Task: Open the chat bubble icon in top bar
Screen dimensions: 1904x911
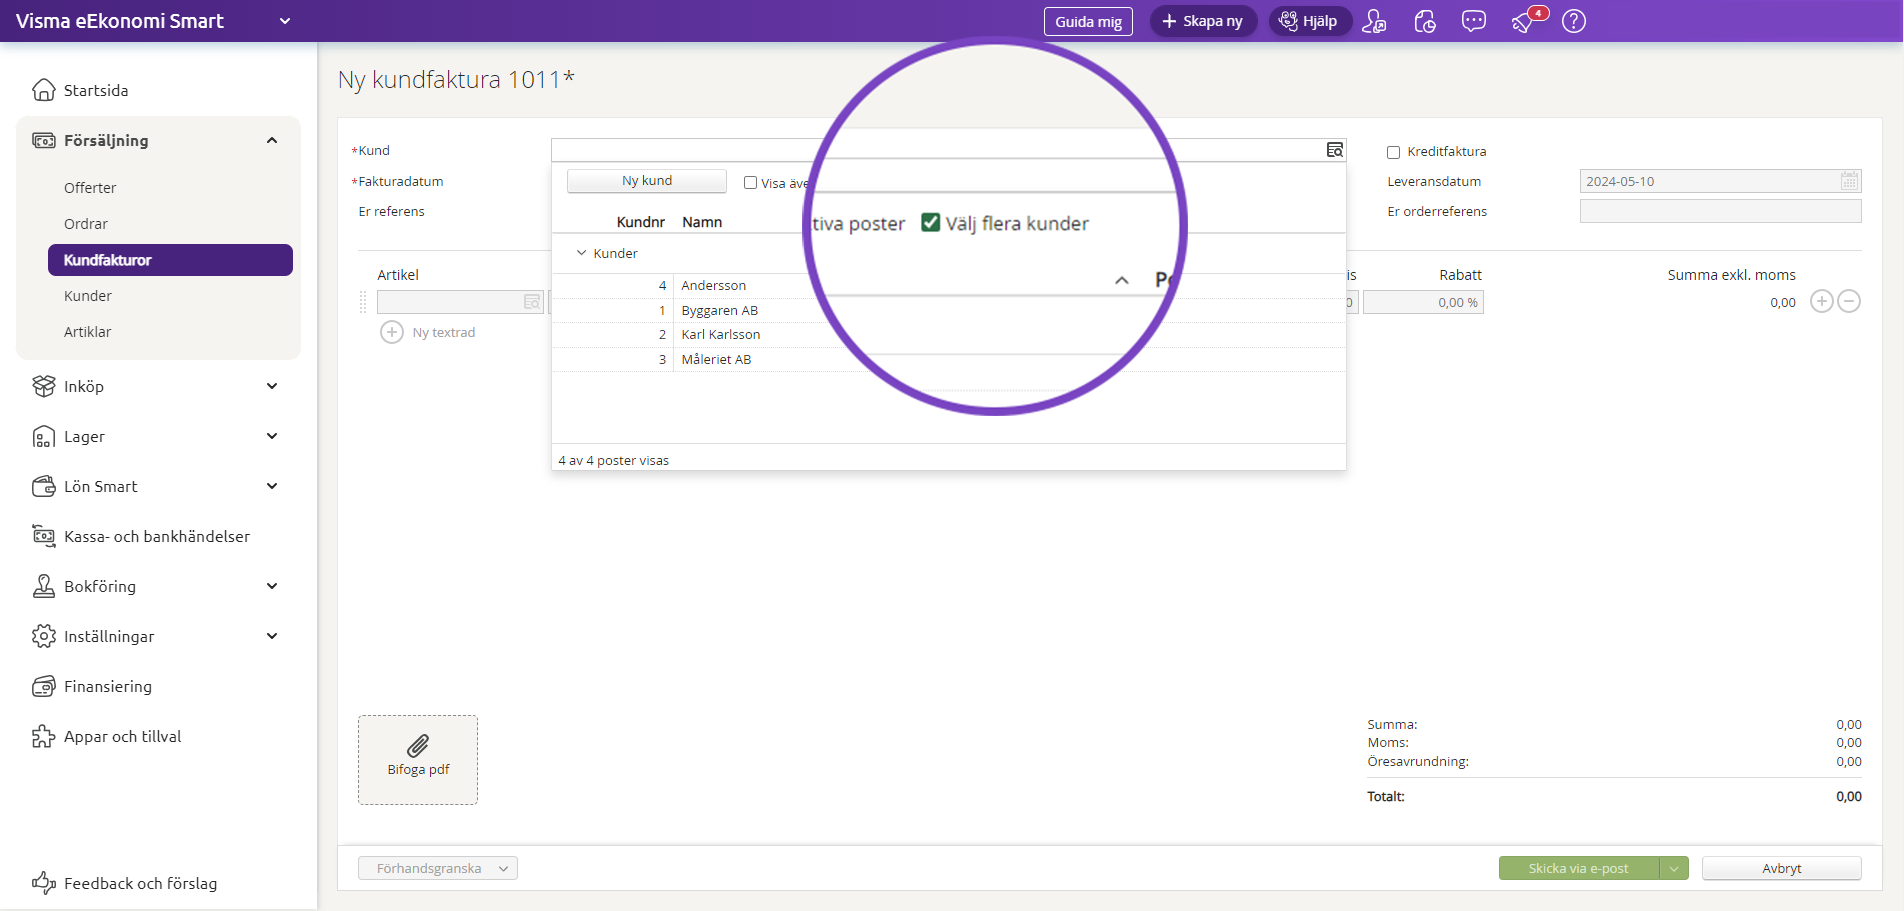Action: [1474, 21]
